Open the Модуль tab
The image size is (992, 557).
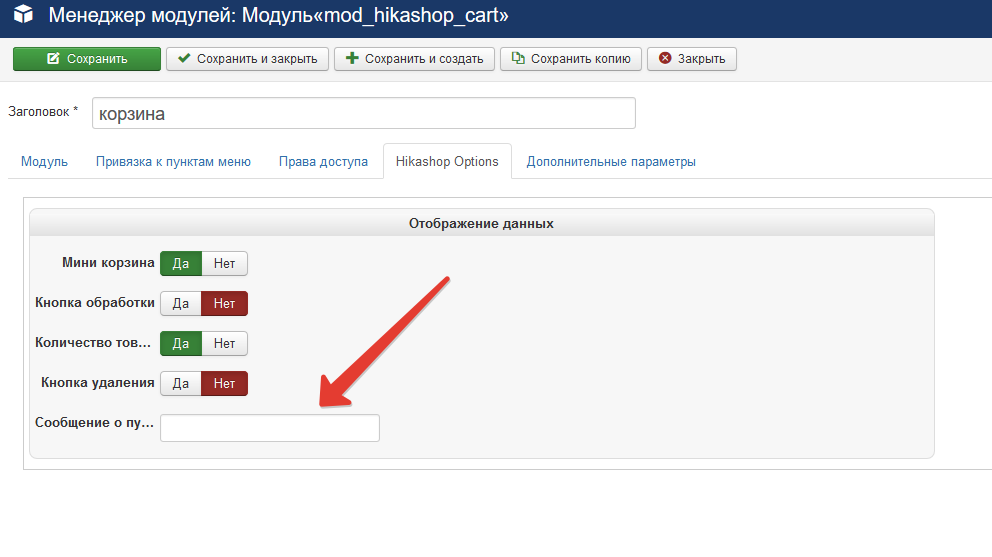(44, 161)
